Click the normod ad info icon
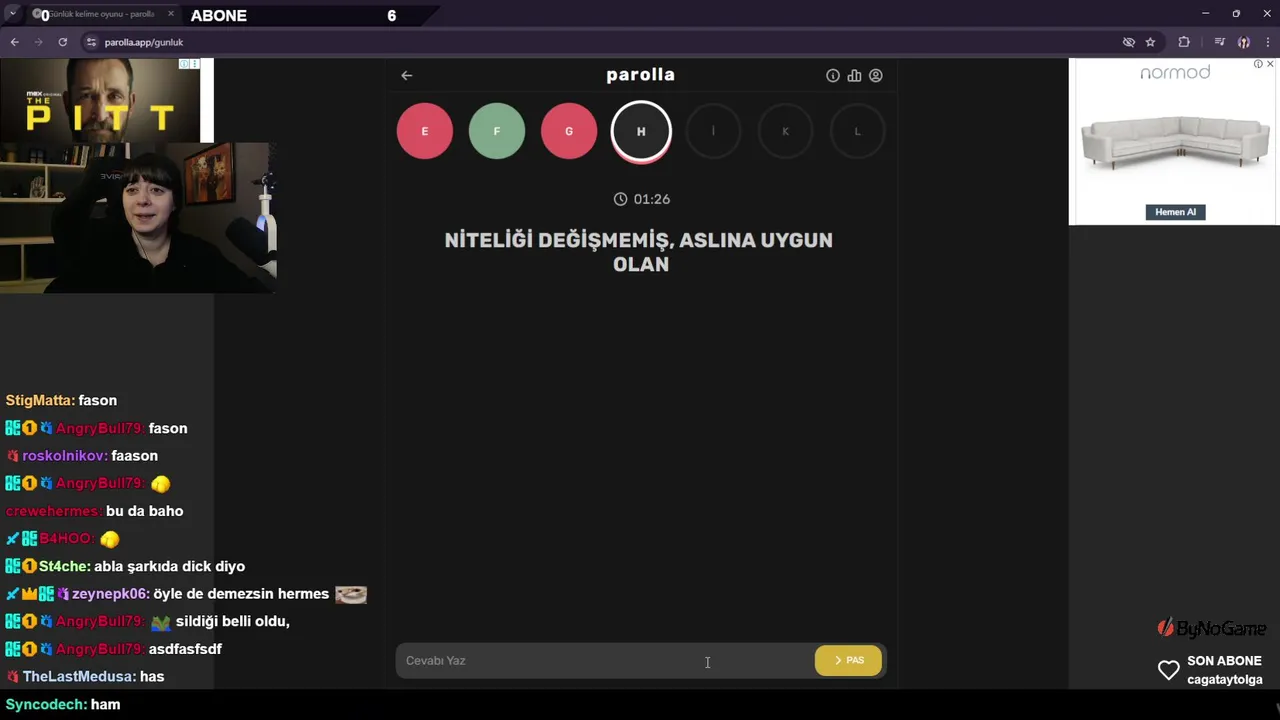Image resolution: width=1280 pixels, height=720 pixels. (1258, 64)
